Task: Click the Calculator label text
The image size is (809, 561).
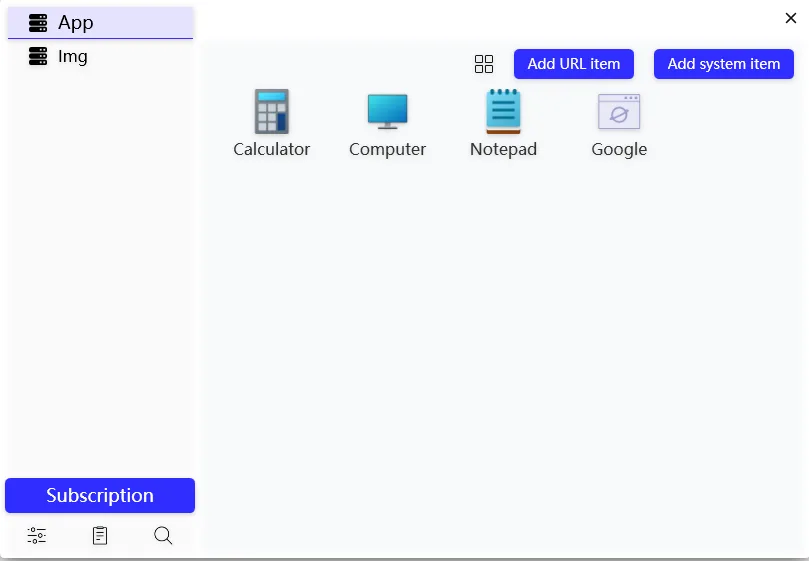Action: pos(271,149)
